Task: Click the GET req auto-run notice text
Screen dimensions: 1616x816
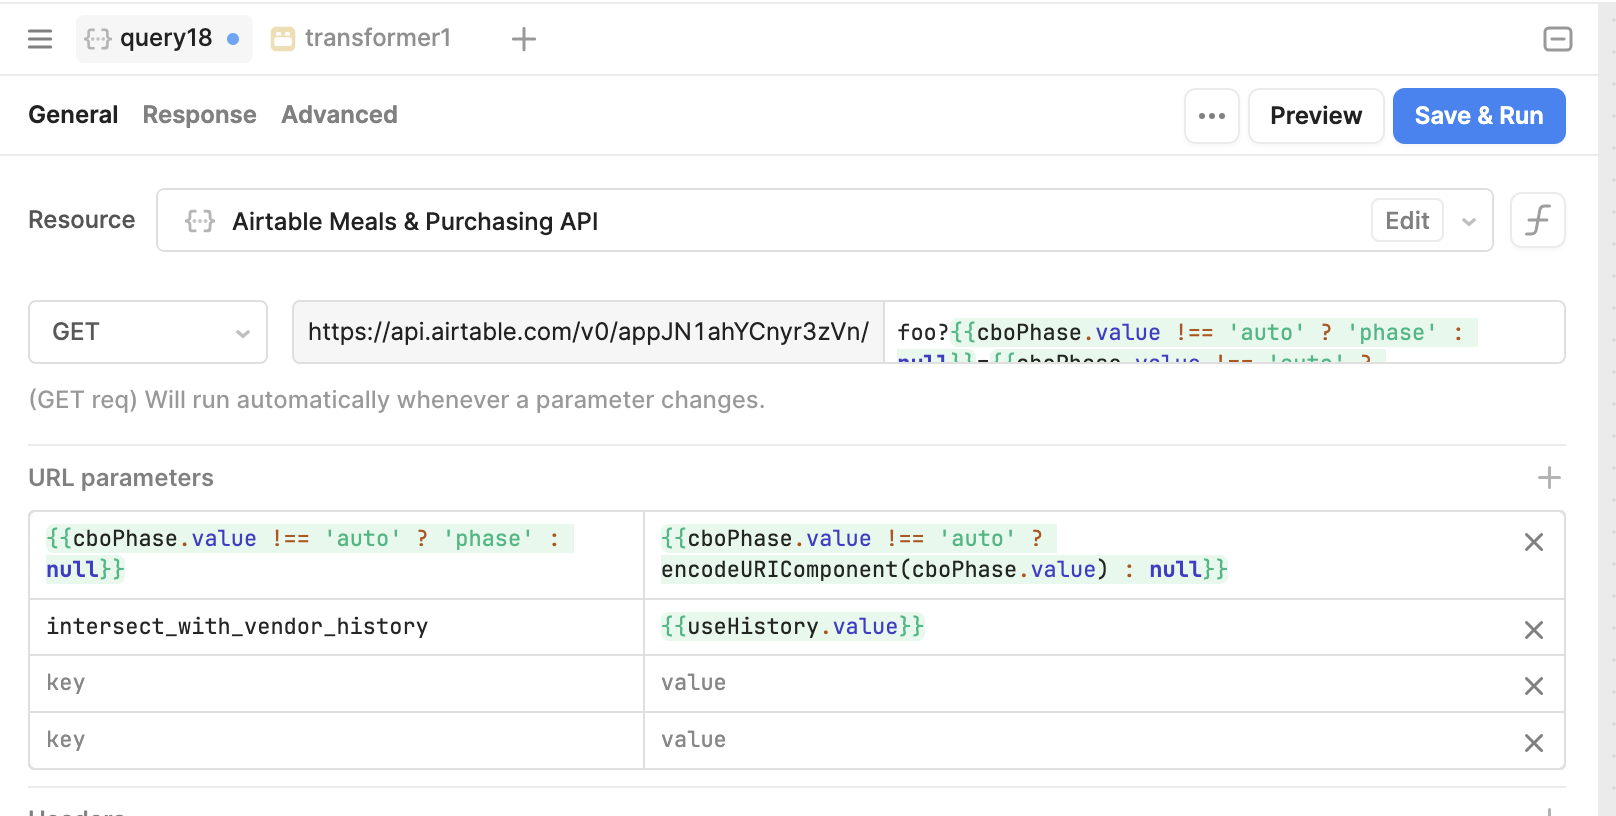Action: (396, 400)
